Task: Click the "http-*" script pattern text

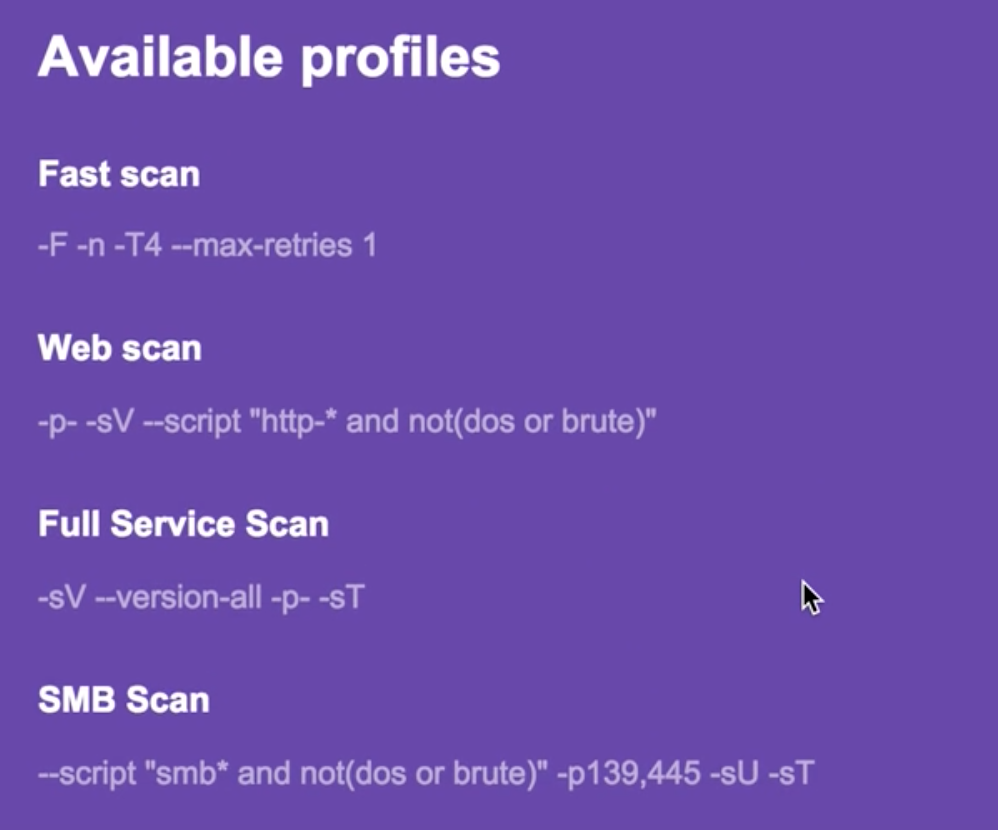Action: click(293, 421)
